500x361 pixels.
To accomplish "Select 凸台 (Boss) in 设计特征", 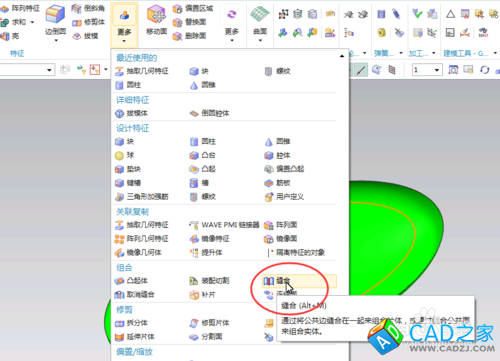I will 203,155.
